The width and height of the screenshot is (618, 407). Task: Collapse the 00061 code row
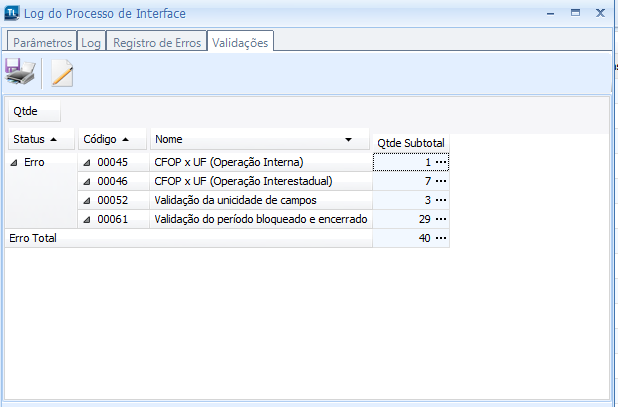87,219
